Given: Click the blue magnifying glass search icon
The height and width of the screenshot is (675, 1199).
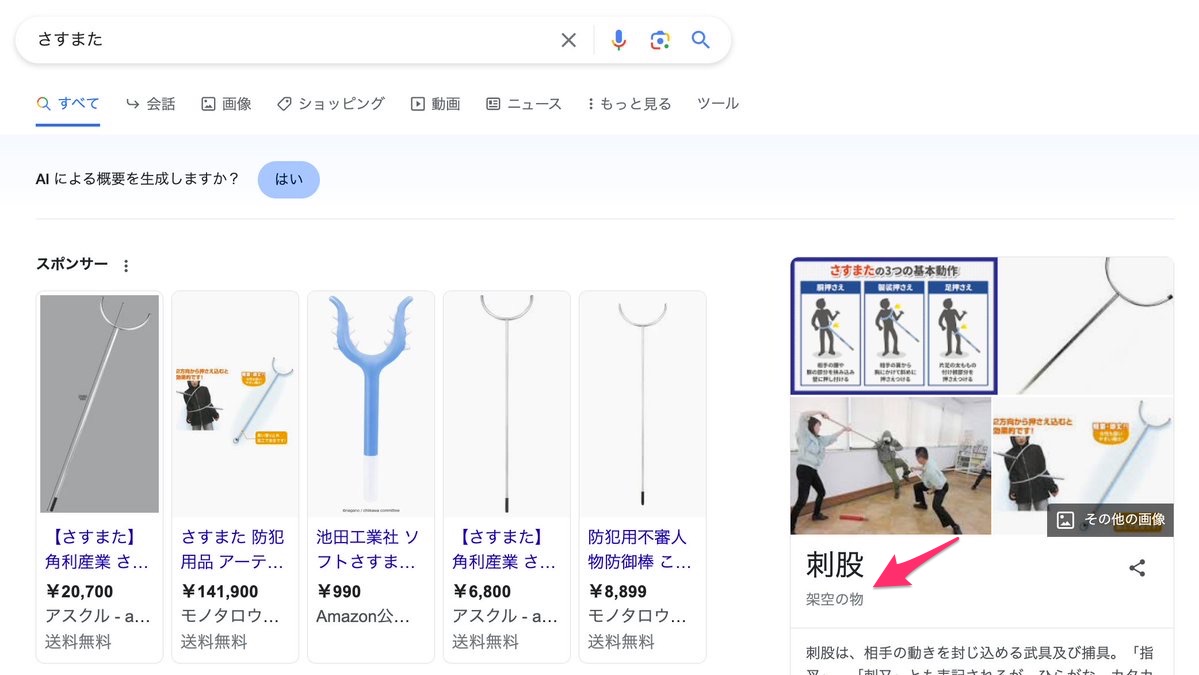Looking at the screenshot, I should tap(700, 40).
